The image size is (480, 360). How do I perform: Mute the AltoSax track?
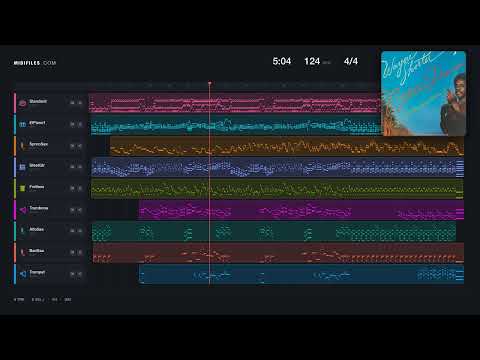pyautogui.click(x=72, y=231)
